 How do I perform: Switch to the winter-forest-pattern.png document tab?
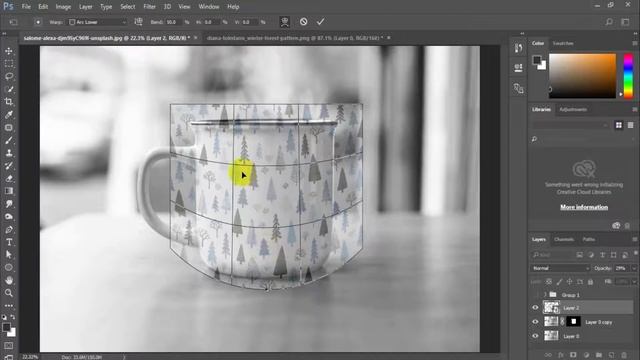pos(295,38)
